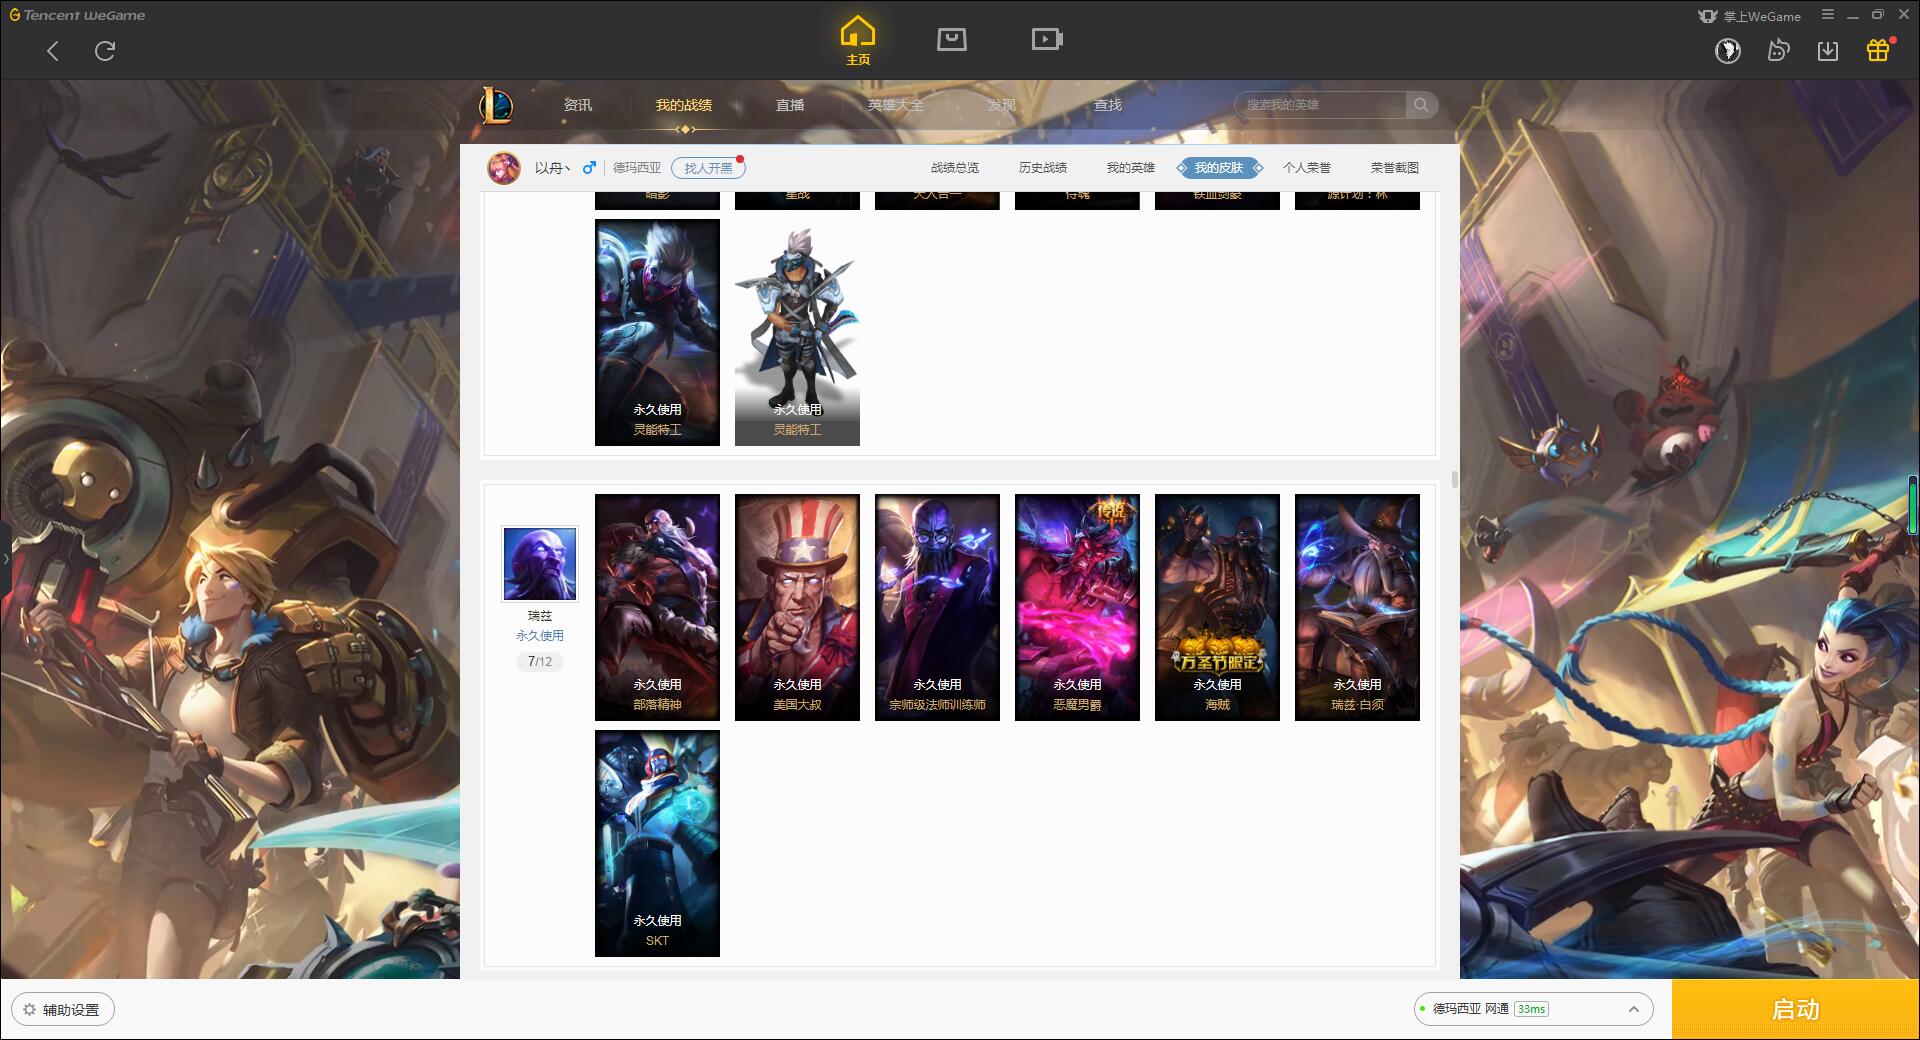Click the 恶魔男爵 skin card
Image resolution: width=1920 pixels, height=1040 pixels.
tap(1077, 607)
